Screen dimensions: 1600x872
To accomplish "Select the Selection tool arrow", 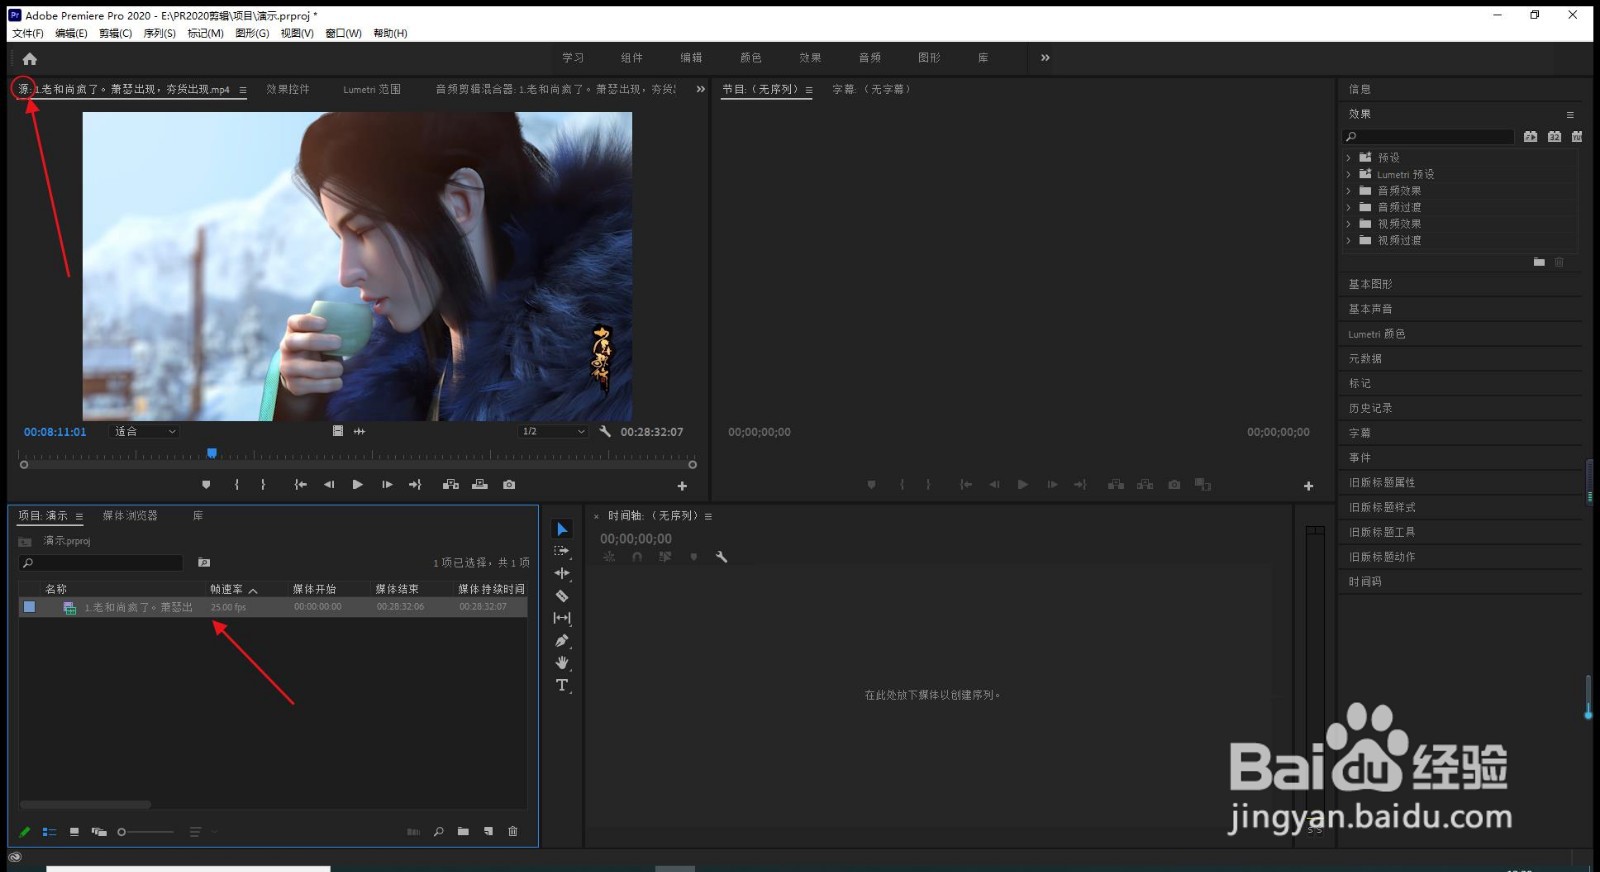I will click(x=562, y=529).
